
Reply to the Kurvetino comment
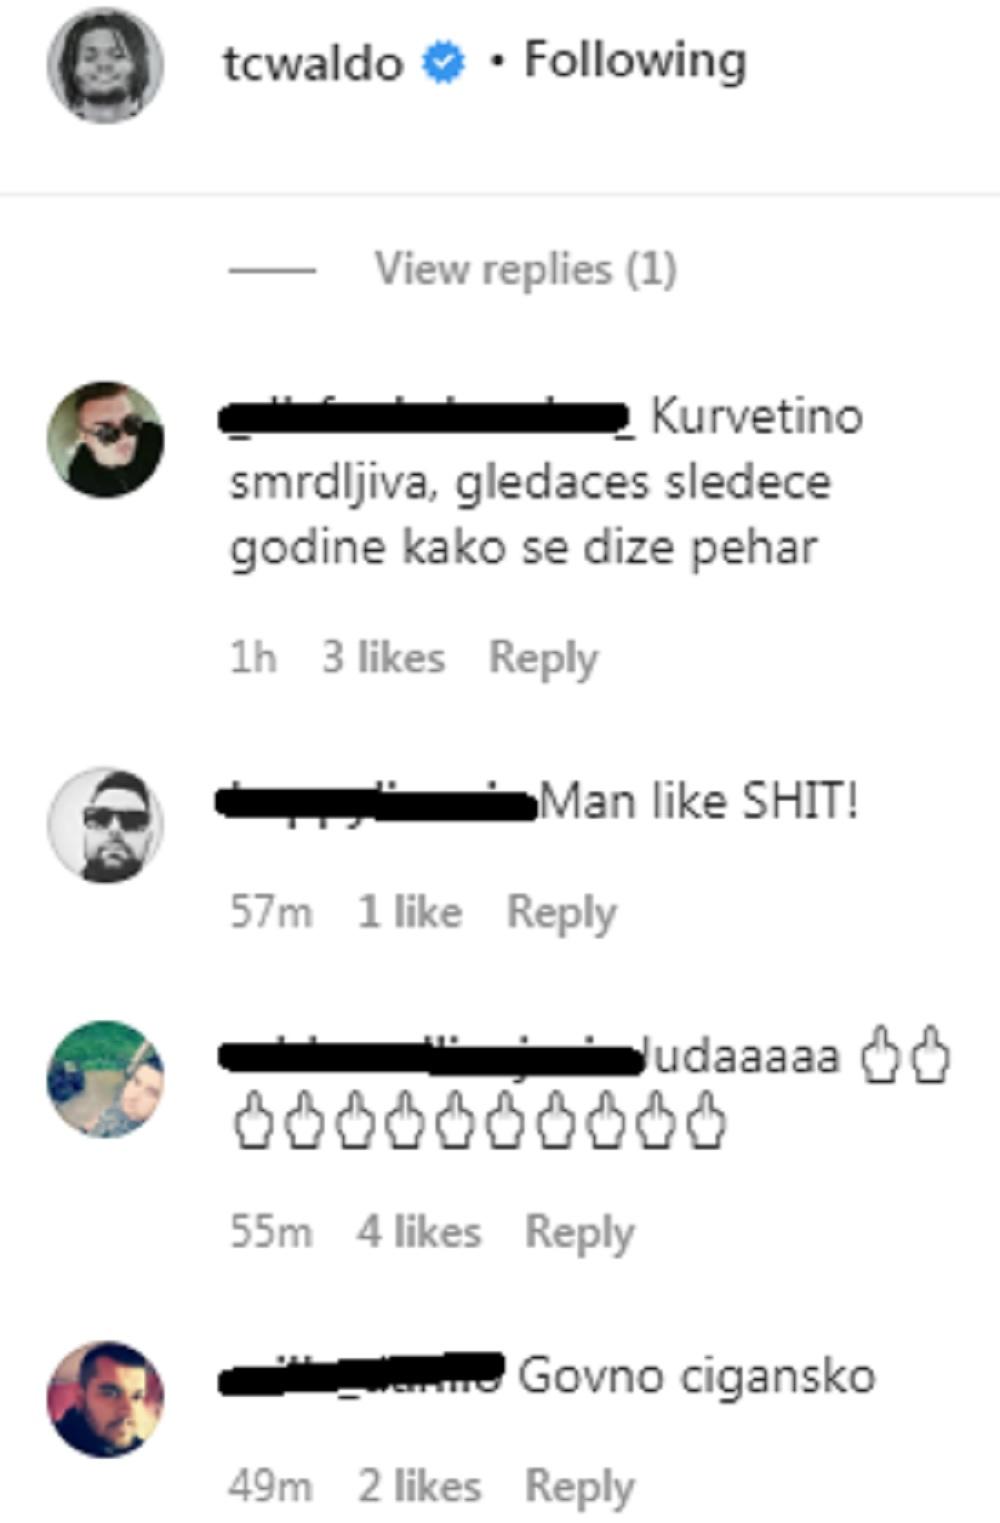click(x=543, y=658)
